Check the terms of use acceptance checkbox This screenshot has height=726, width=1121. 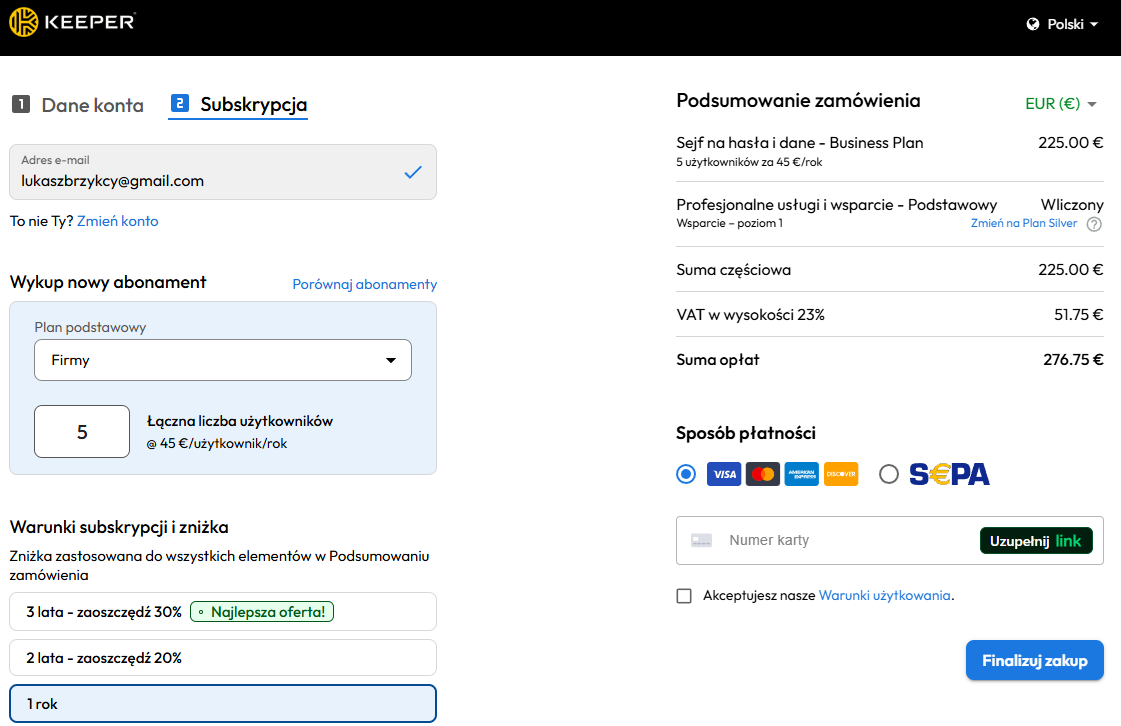684,596
